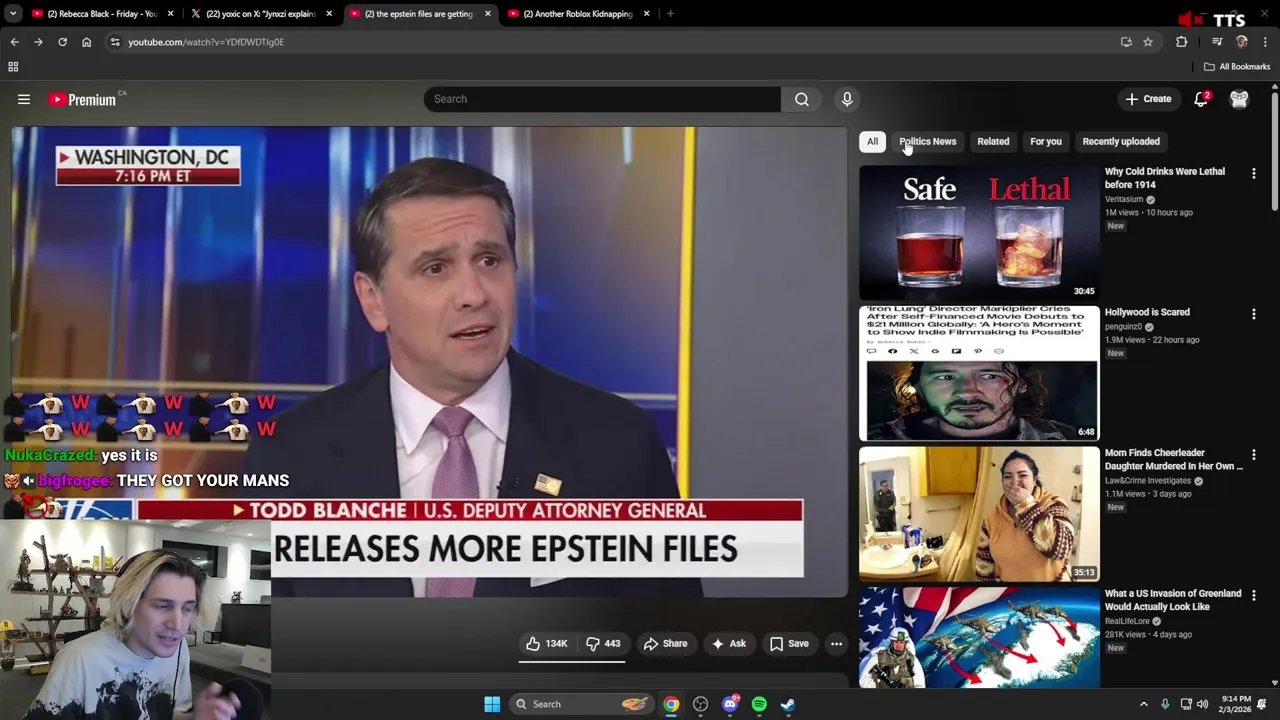1280x720 pixels.
Task: Share the Epstein files video
Action: 665,644
